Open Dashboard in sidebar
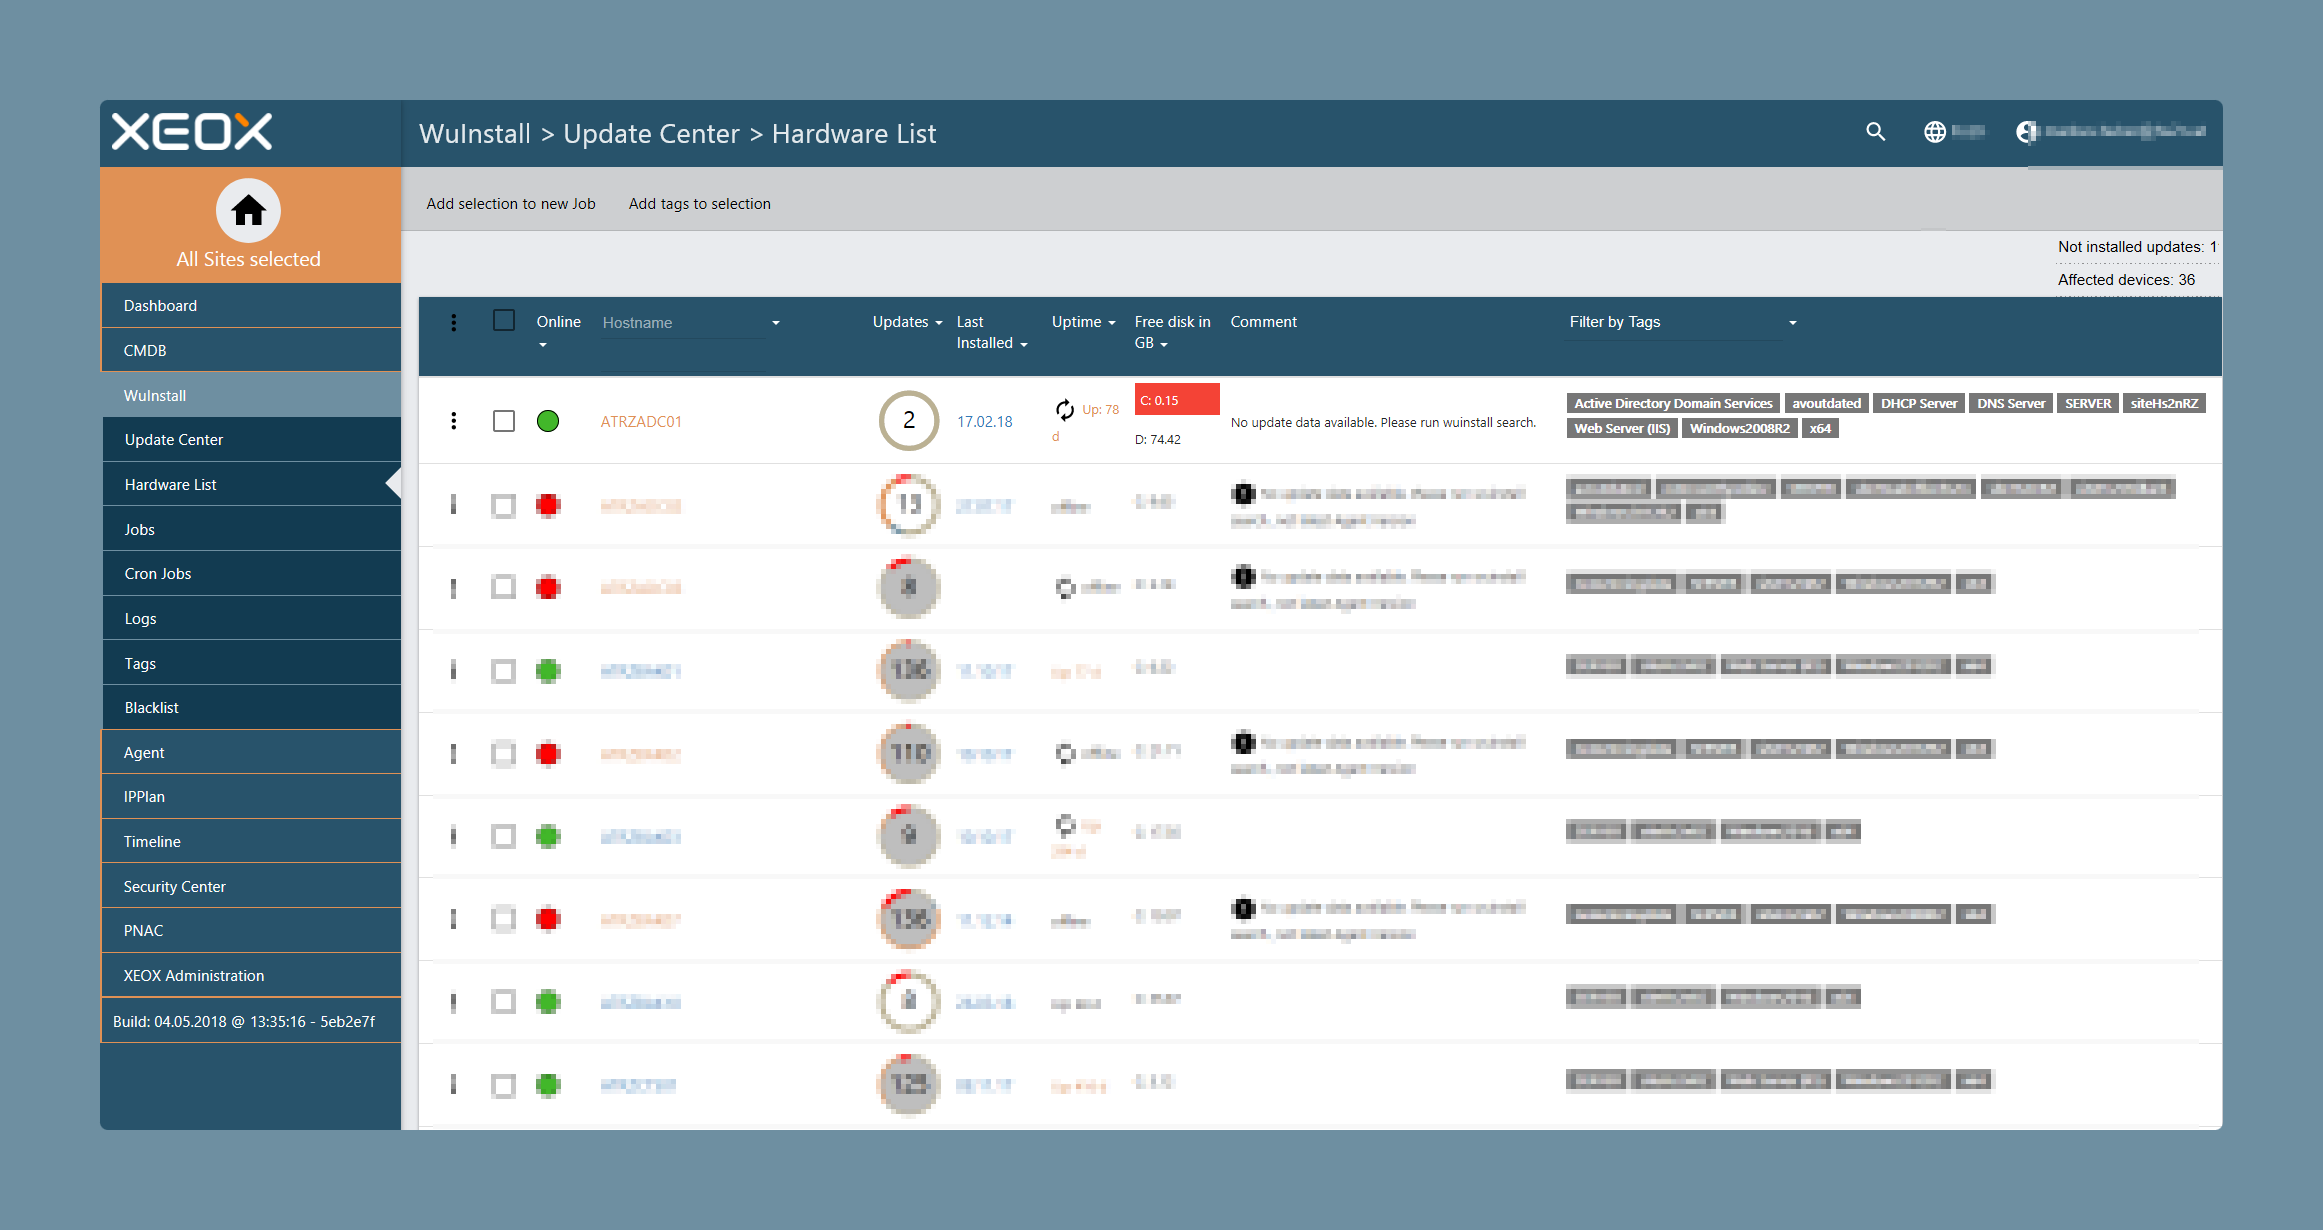The image size is (2323, 1230). (251, 306)
